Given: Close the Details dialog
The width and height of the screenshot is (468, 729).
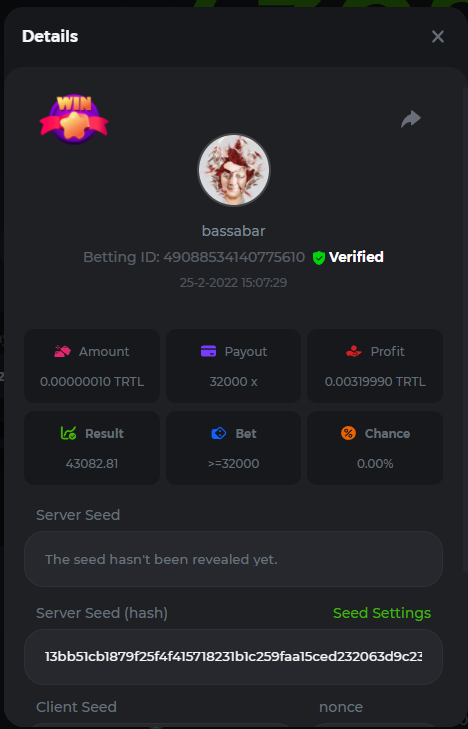Looking at the screenshot, I should click(438, 36).
